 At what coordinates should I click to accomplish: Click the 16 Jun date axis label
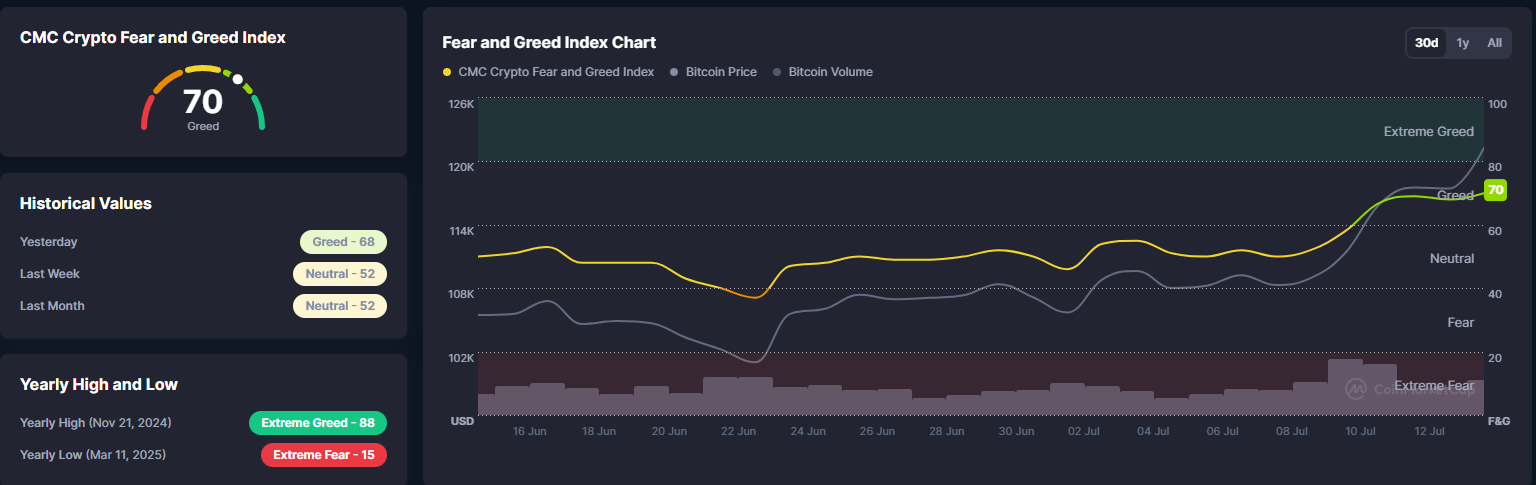(x=529, y=432)
